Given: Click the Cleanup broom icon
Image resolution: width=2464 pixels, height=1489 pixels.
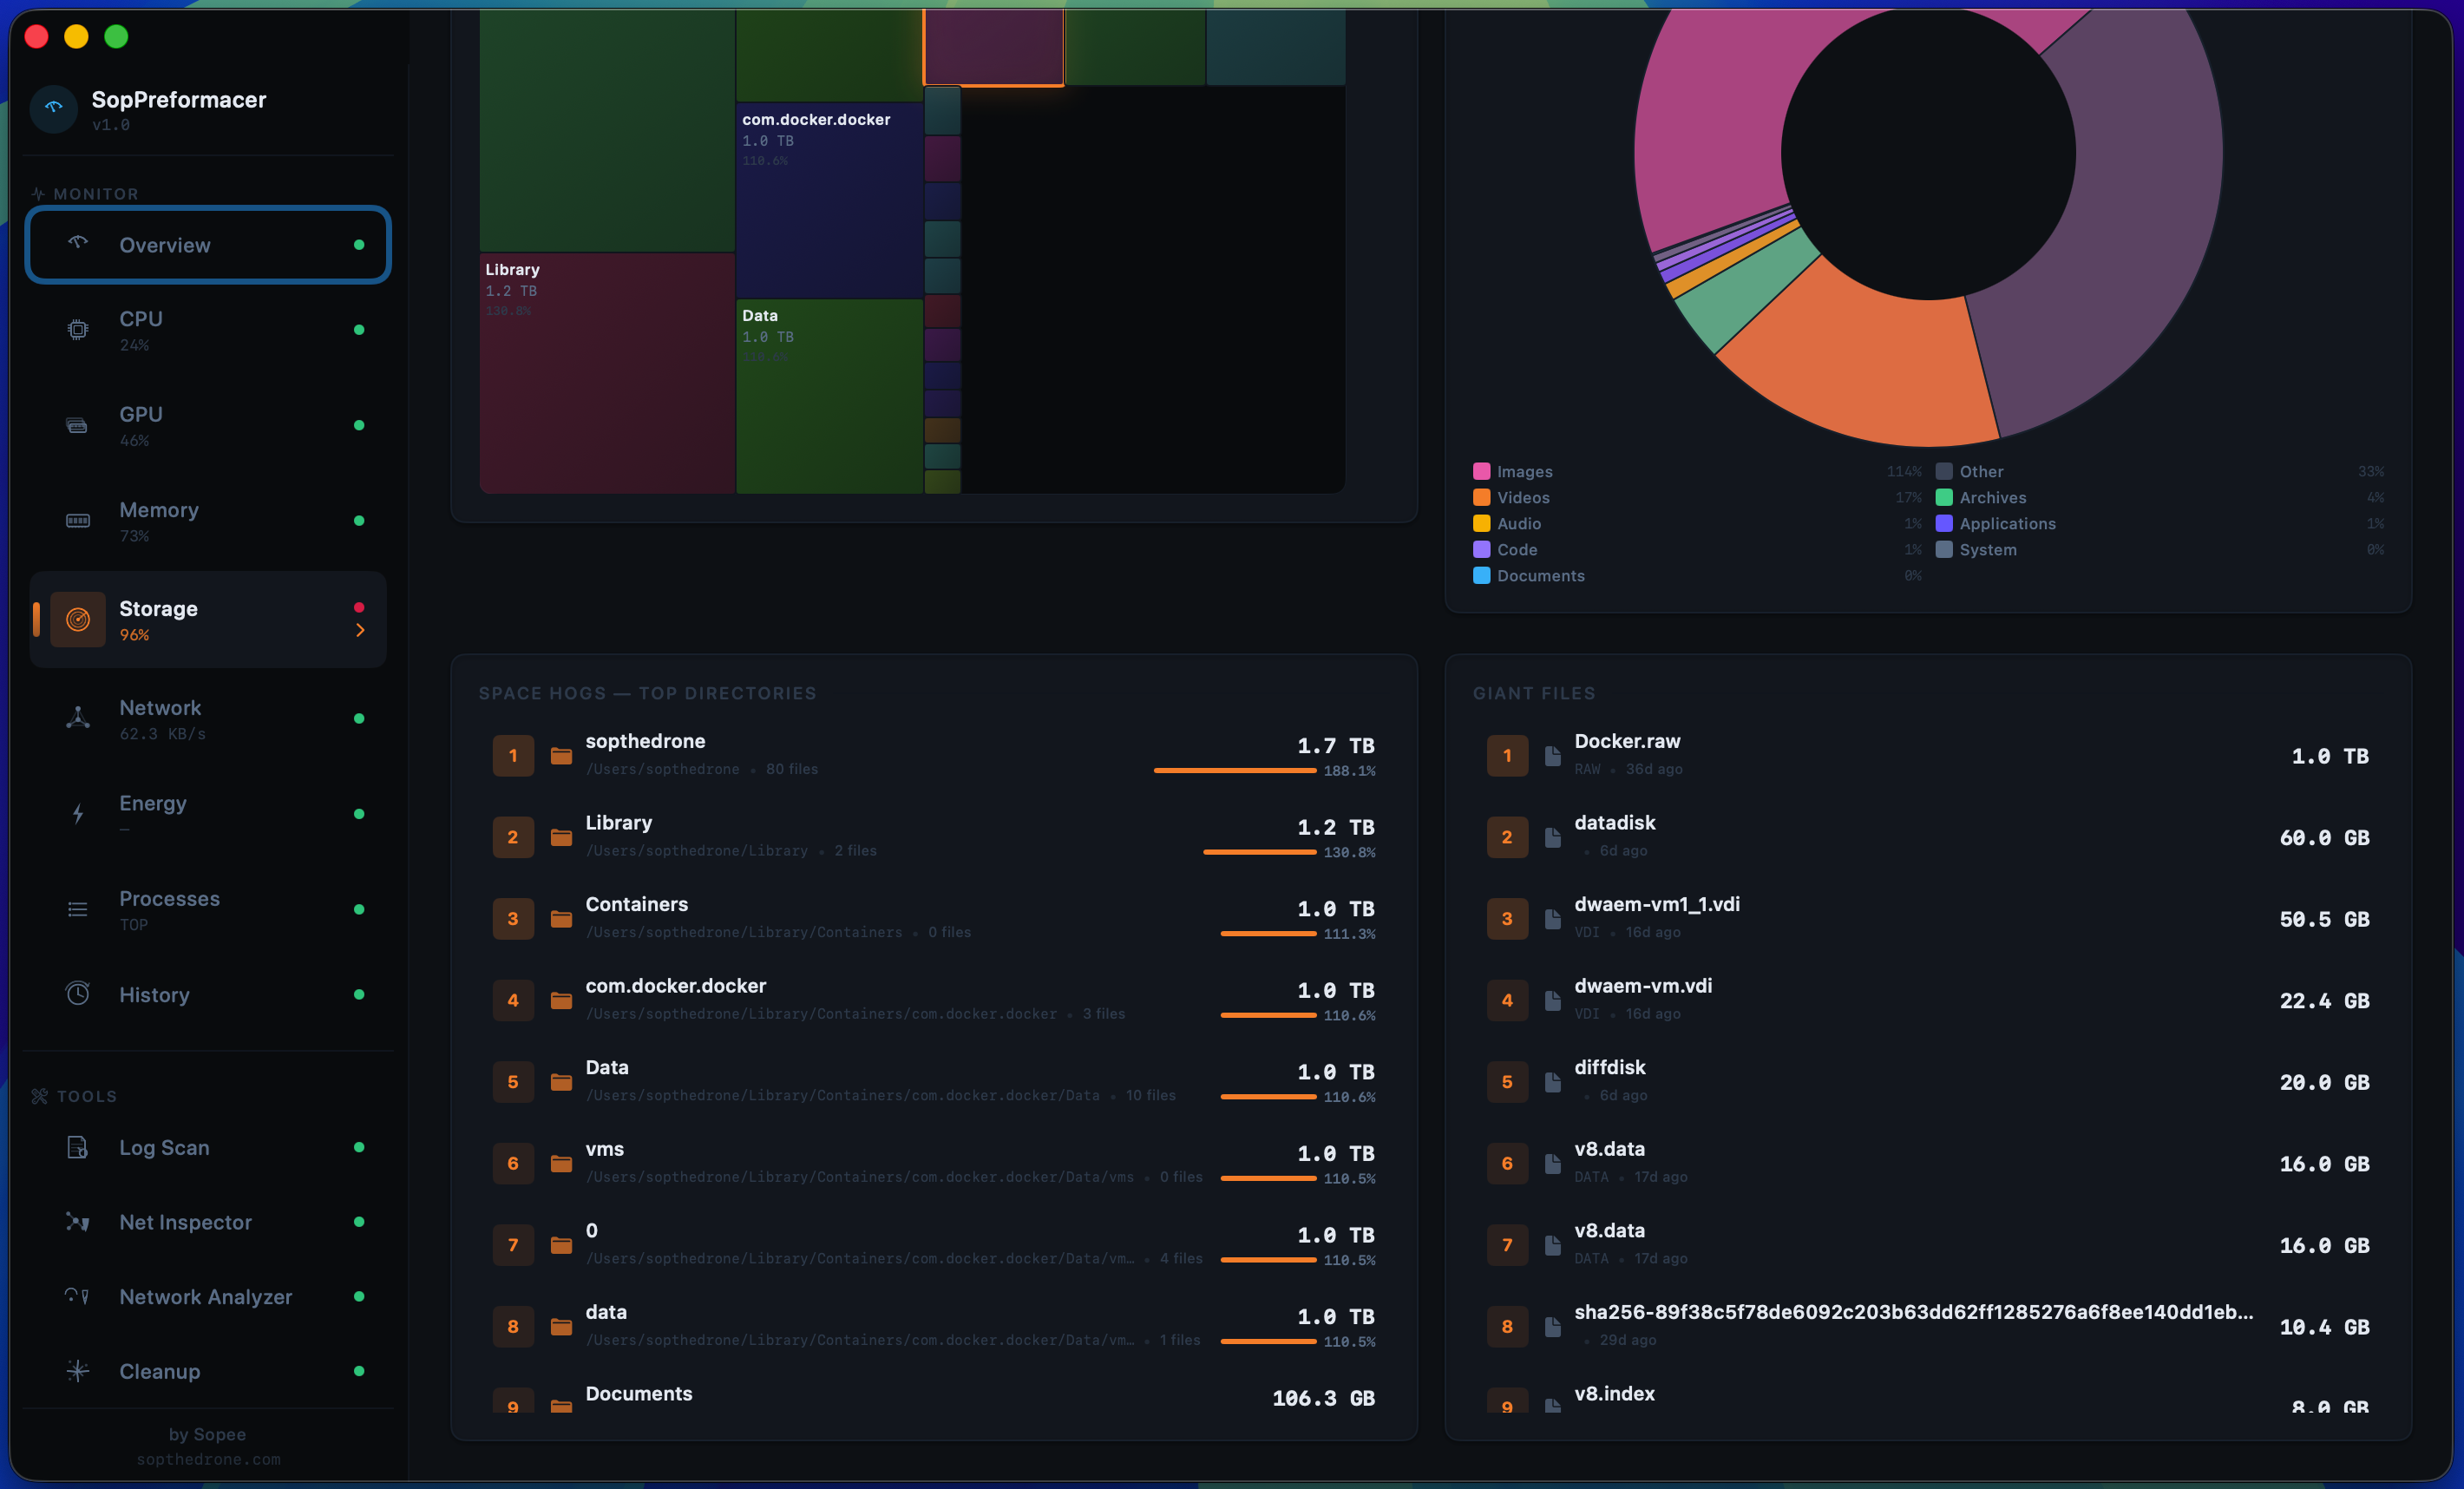Looking at the screenshot, I should coord(77,1371).
